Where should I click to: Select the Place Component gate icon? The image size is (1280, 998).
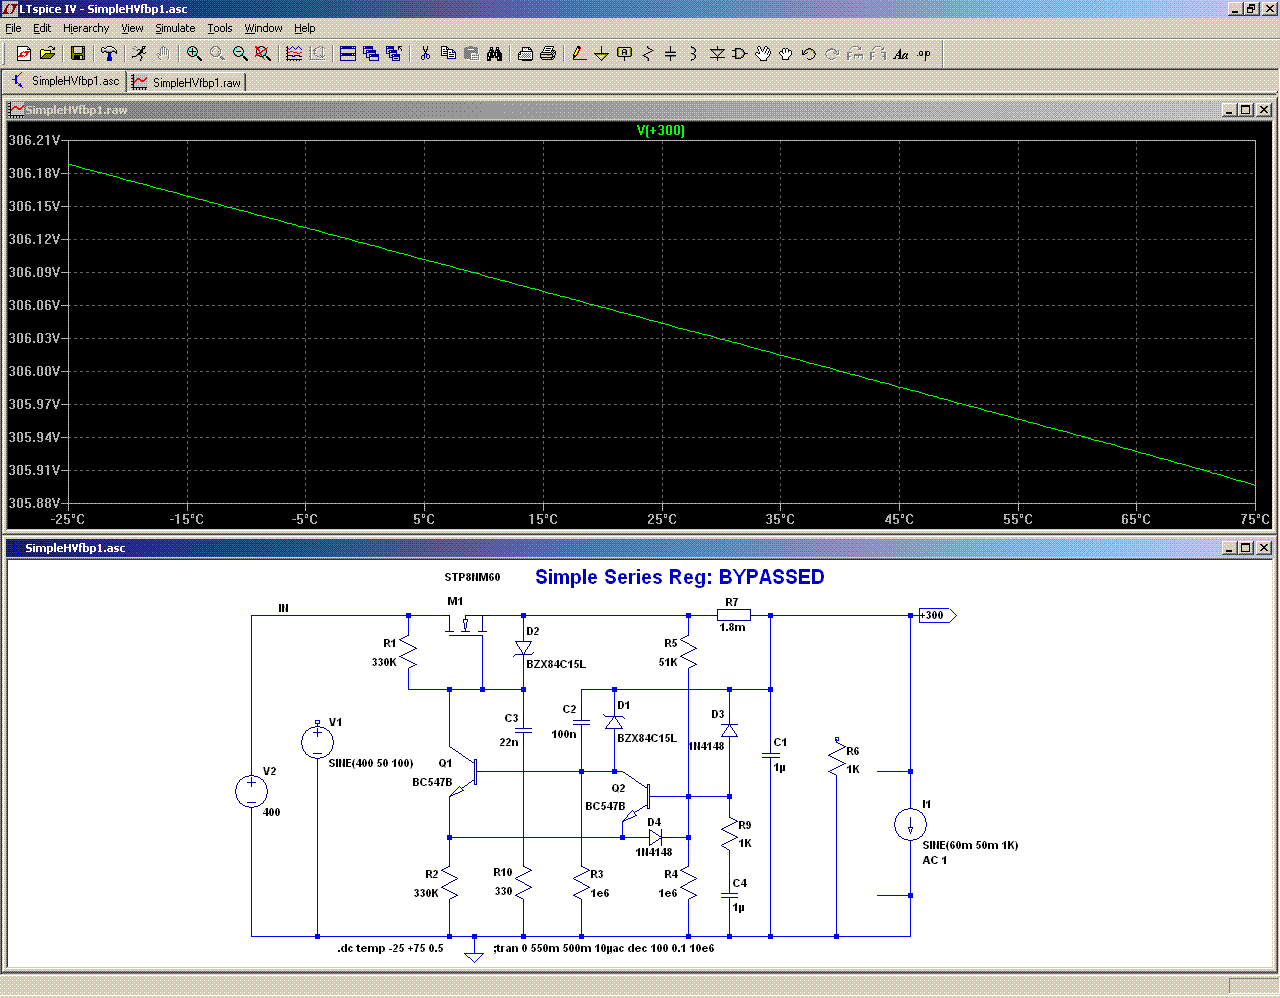coord(740,54)
